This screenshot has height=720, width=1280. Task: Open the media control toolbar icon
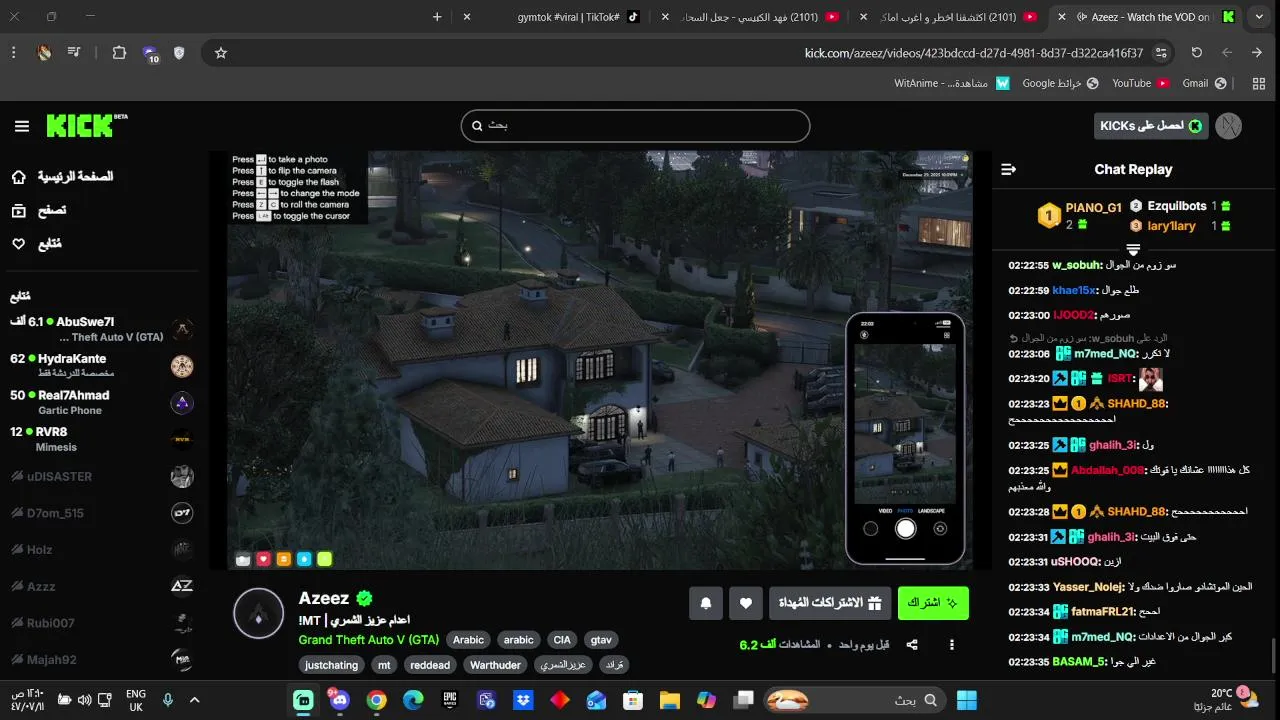(74, 53)
